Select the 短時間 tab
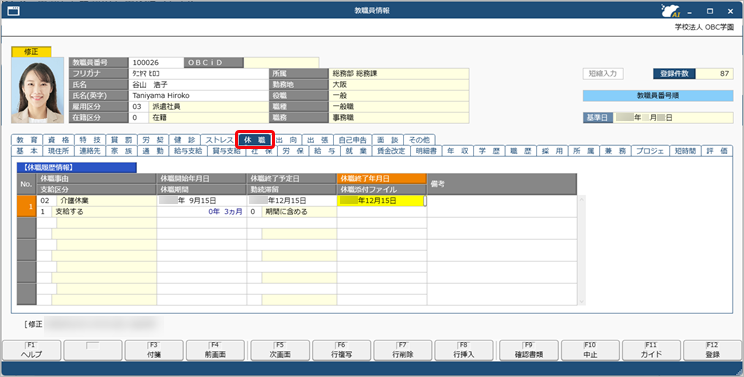 click(x=685, y=151)
